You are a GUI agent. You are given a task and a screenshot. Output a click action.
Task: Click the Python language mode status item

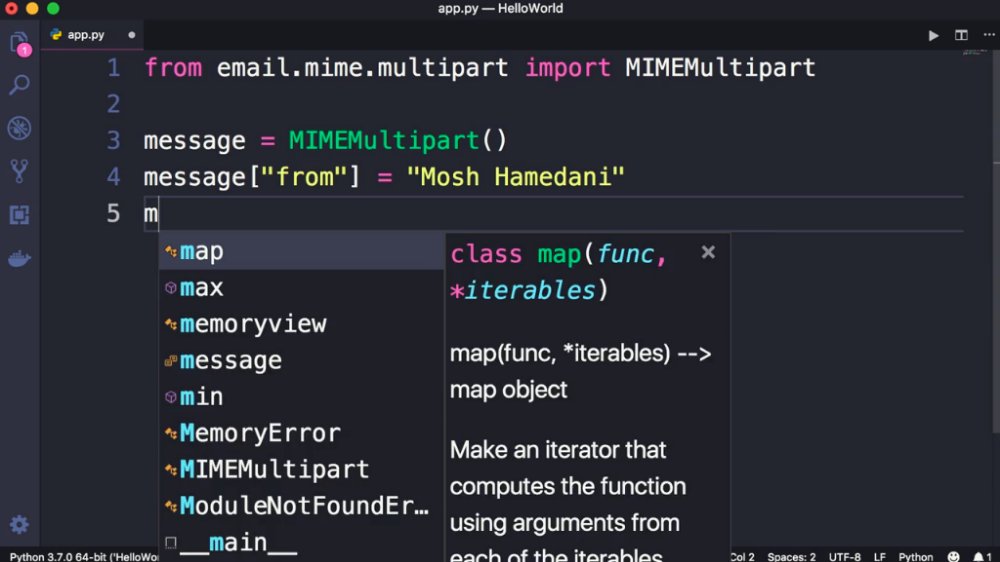point(915,556)
